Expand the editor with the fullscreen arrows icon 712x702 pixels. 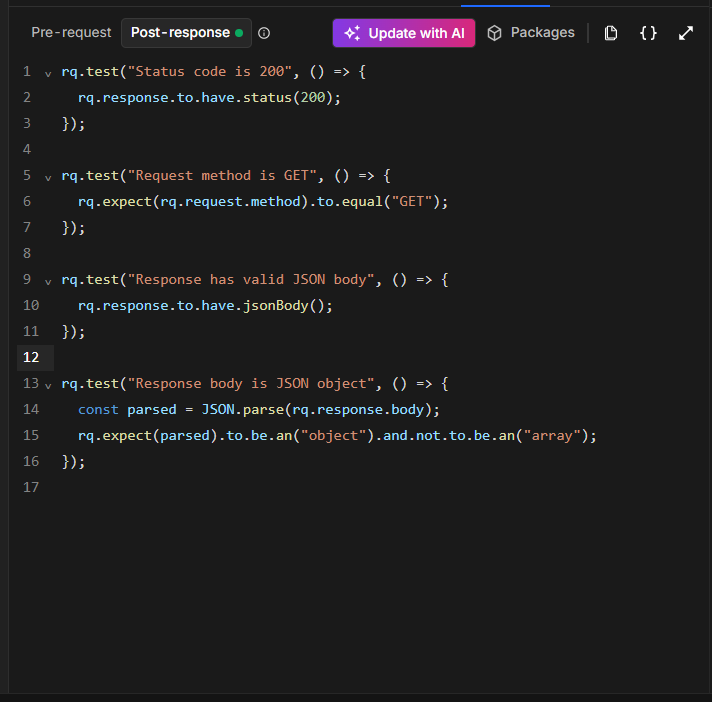[x=686, y=33]
